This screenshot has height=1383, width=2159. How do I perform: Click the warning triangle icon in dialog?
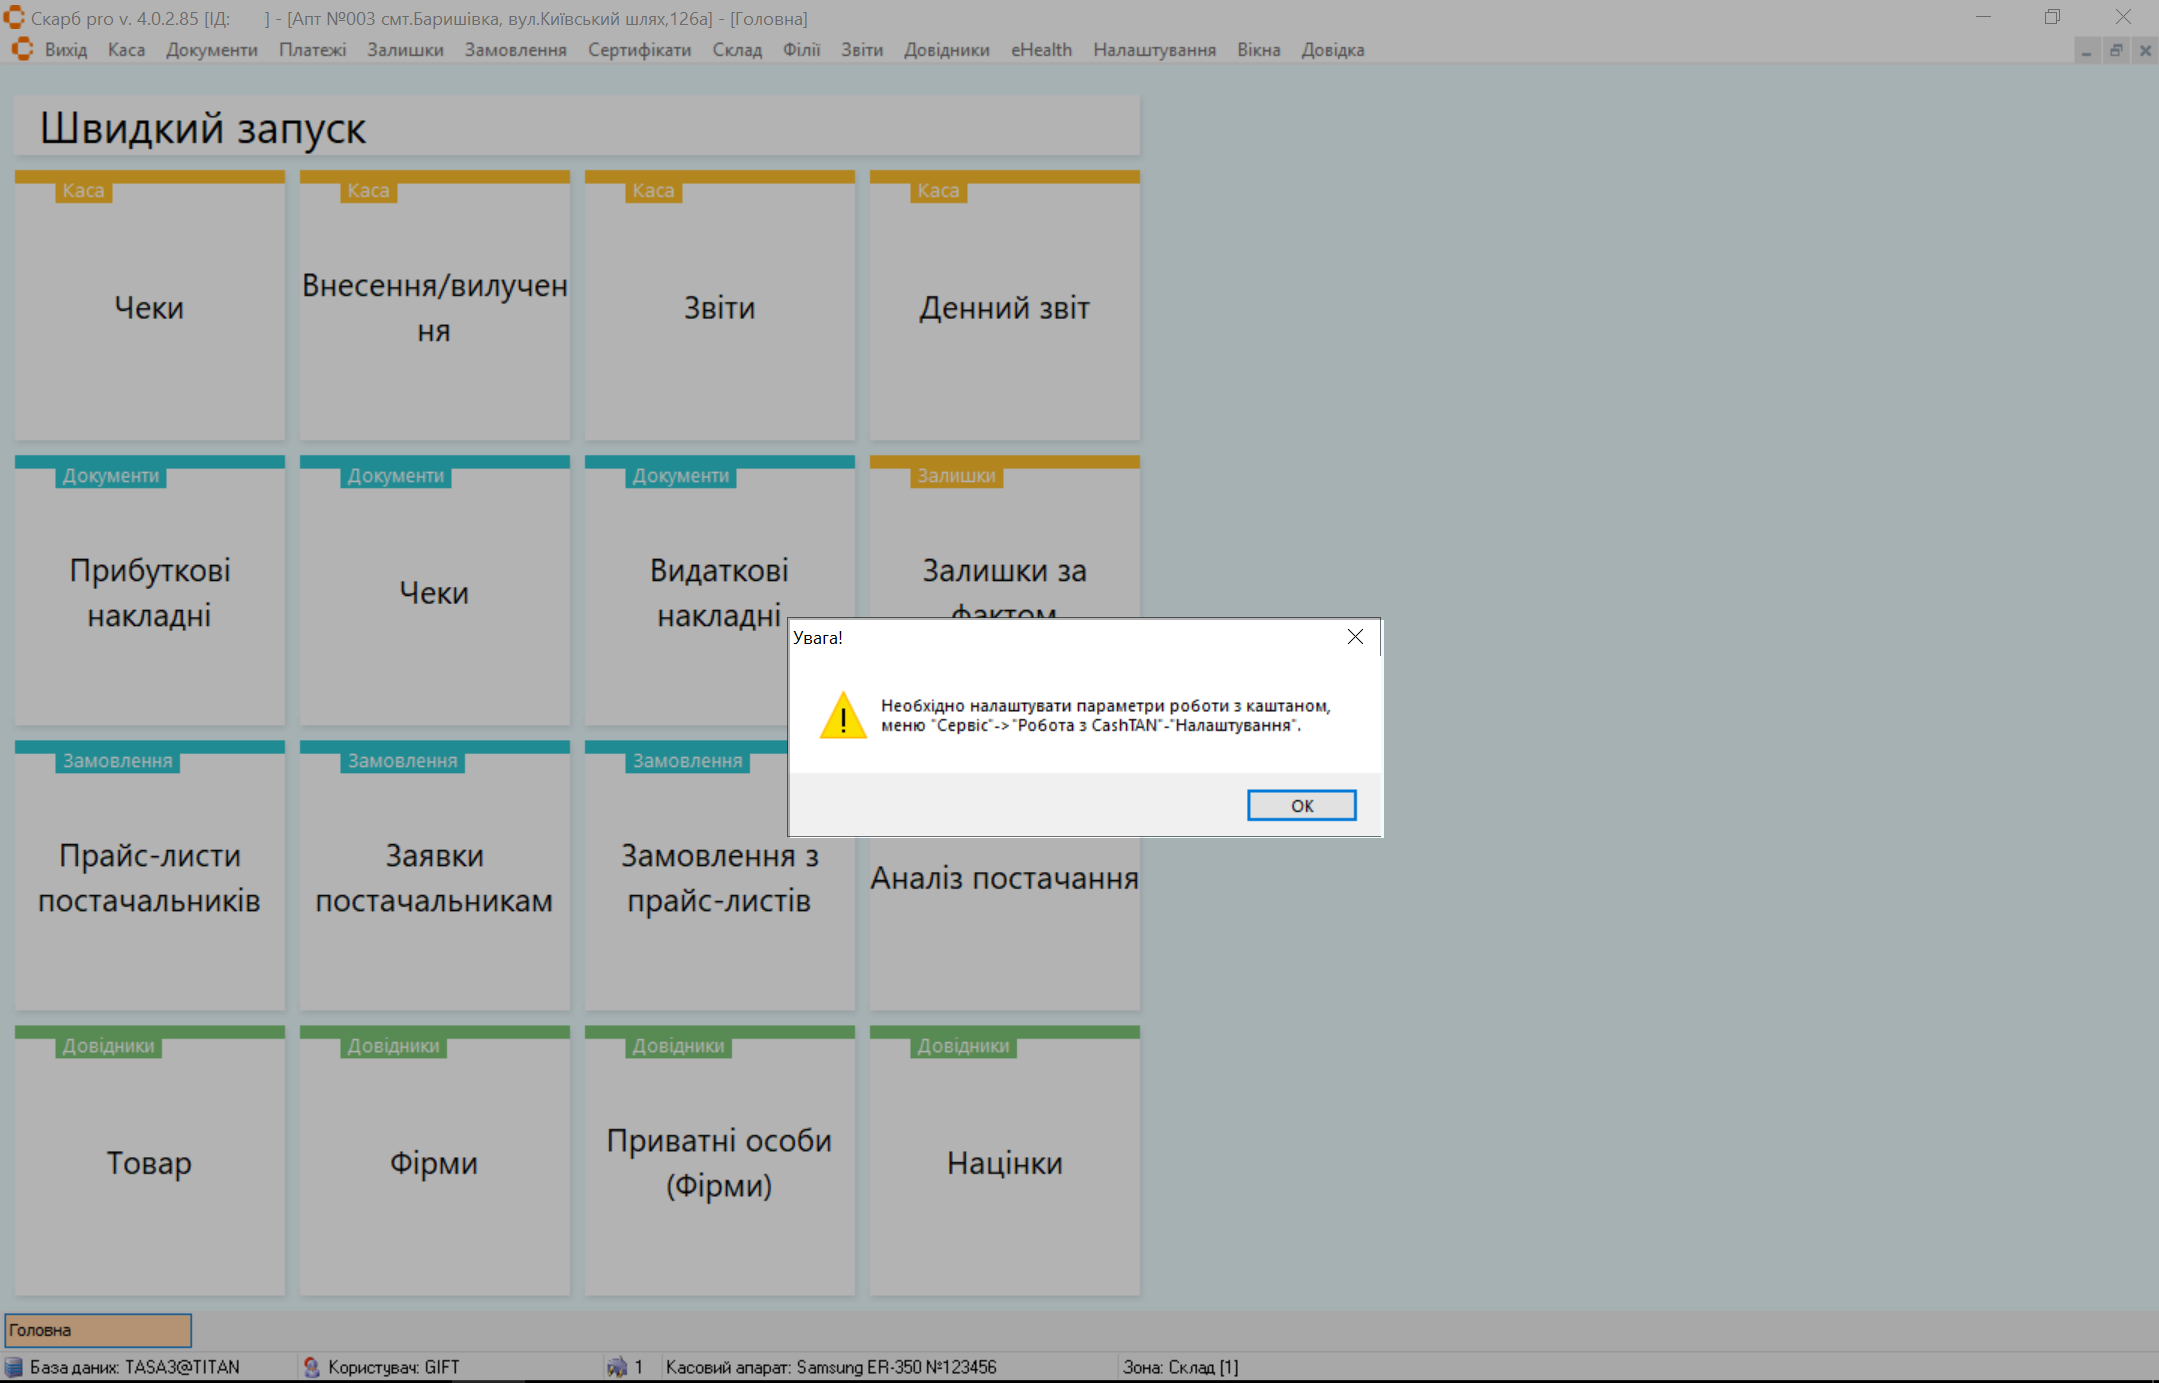[843, 715]
